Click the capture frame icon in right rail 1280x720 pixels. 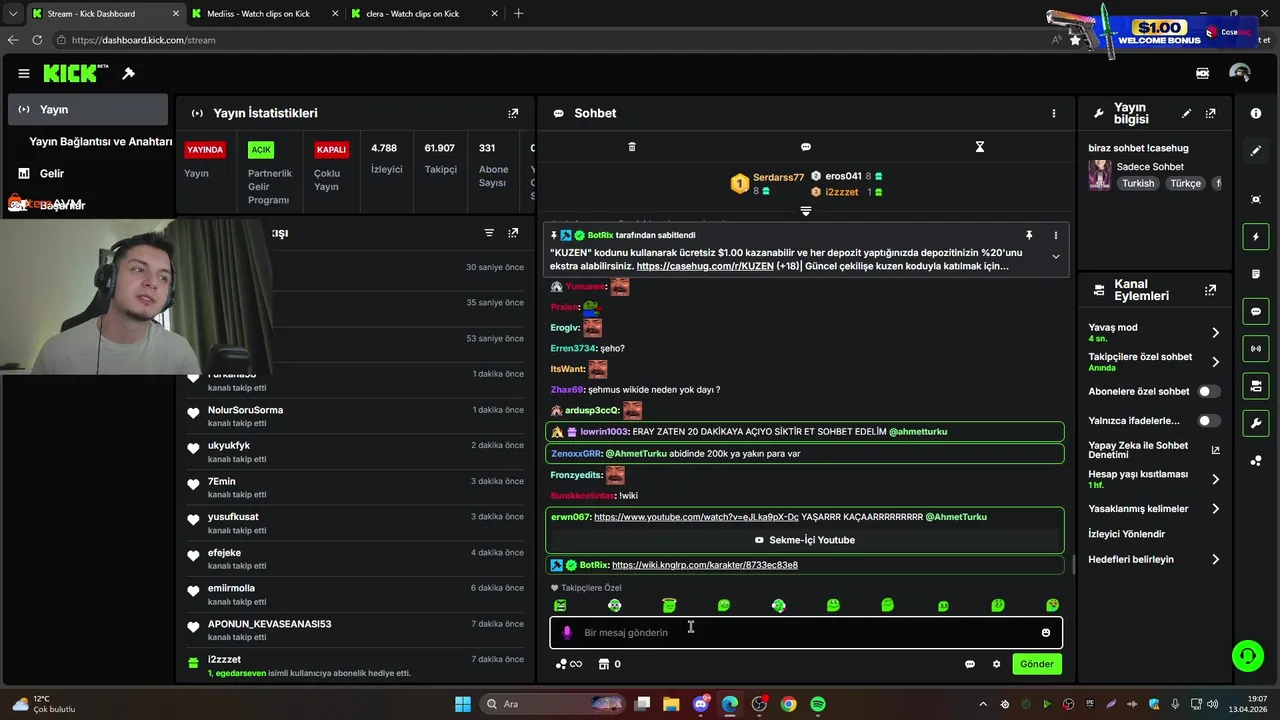click(1256, 199)
